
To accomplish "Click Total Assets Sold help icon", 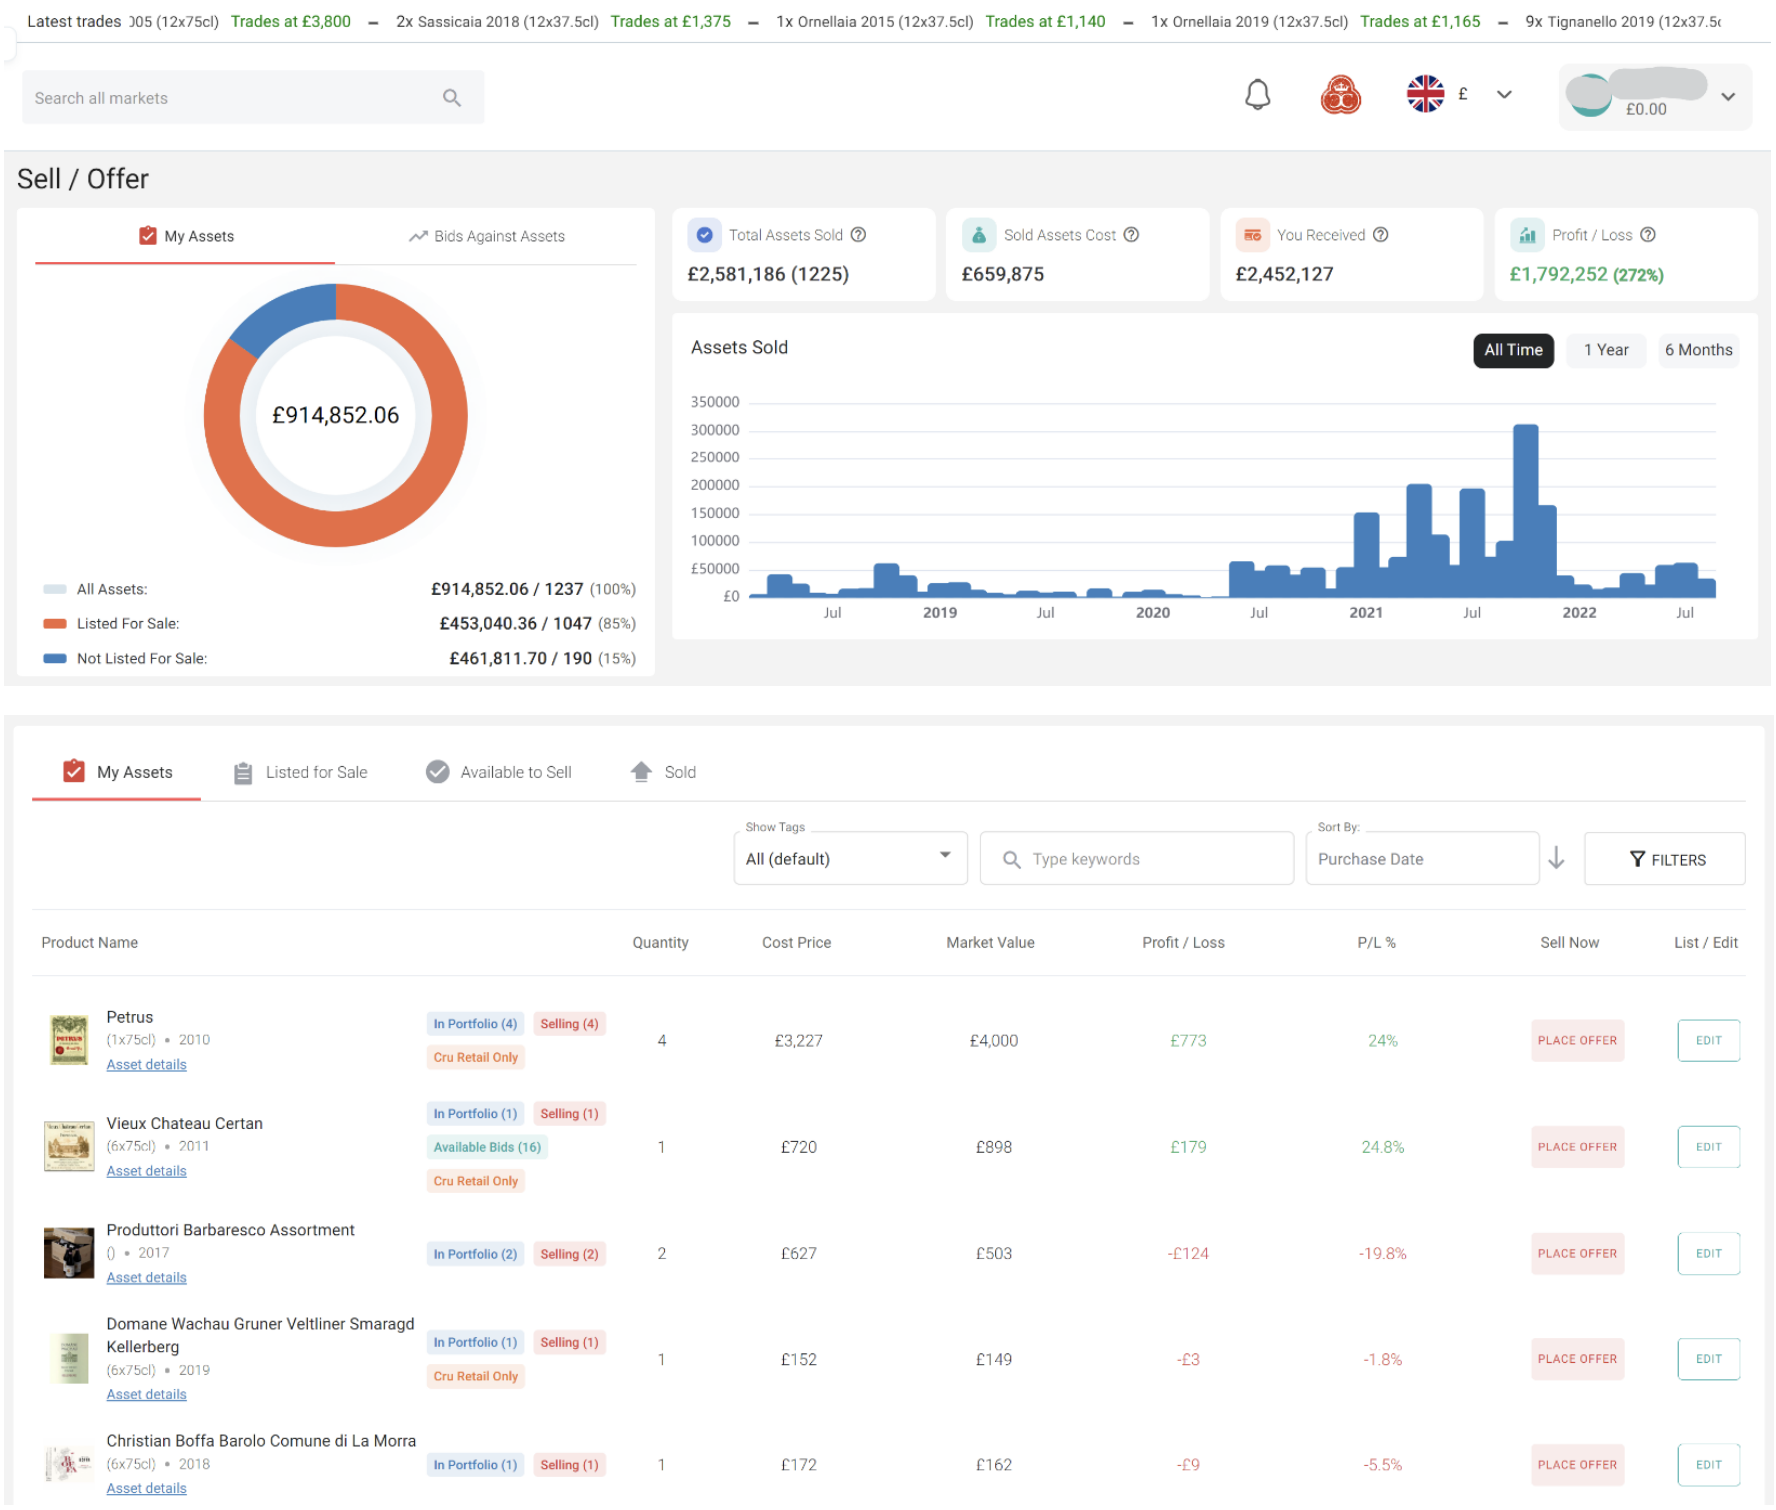I will click(x=858, y=235).
